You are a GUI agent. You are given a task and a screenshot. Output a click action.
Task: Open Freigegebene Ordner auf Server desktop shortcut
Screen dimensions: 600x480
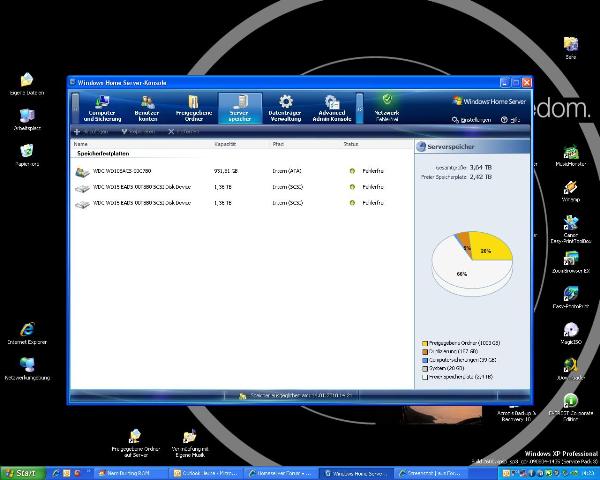tap(135, 443)
